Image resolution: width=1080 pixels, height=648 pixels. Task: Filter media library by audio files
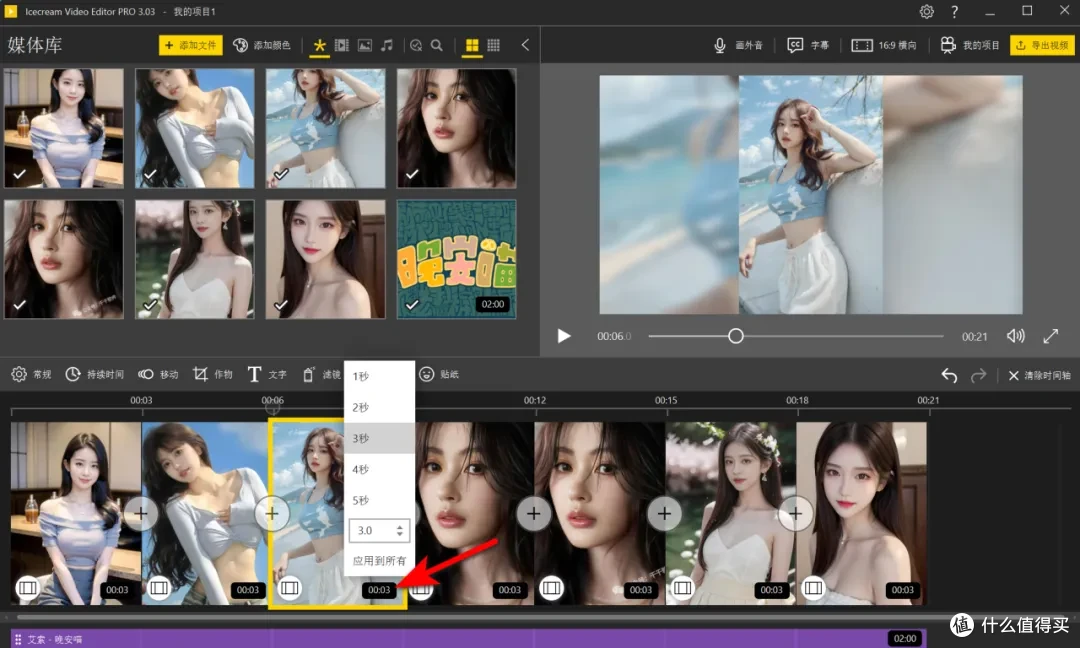click(387, 45)
